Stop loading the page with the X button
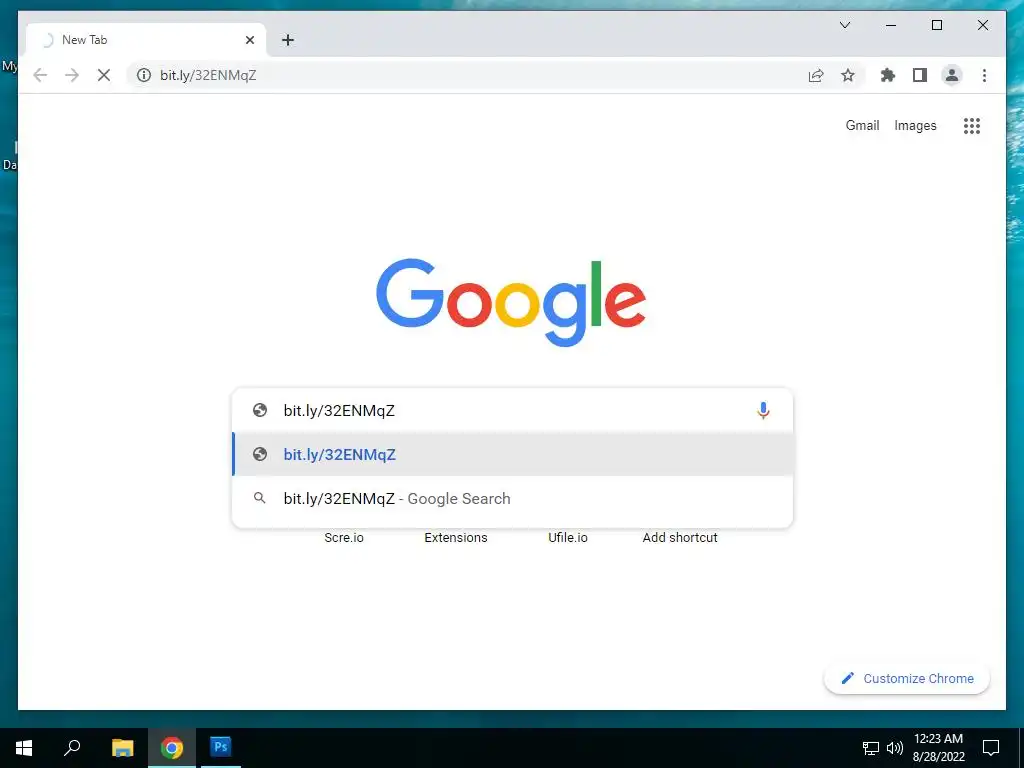This screenshot has width=1024, height=768. click(104, 75)
